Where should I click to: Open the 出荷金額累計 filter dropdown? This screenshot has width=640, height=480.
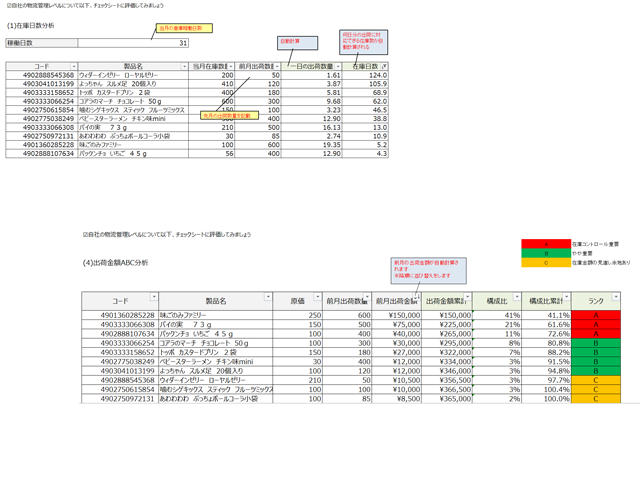tap(467, 298)
